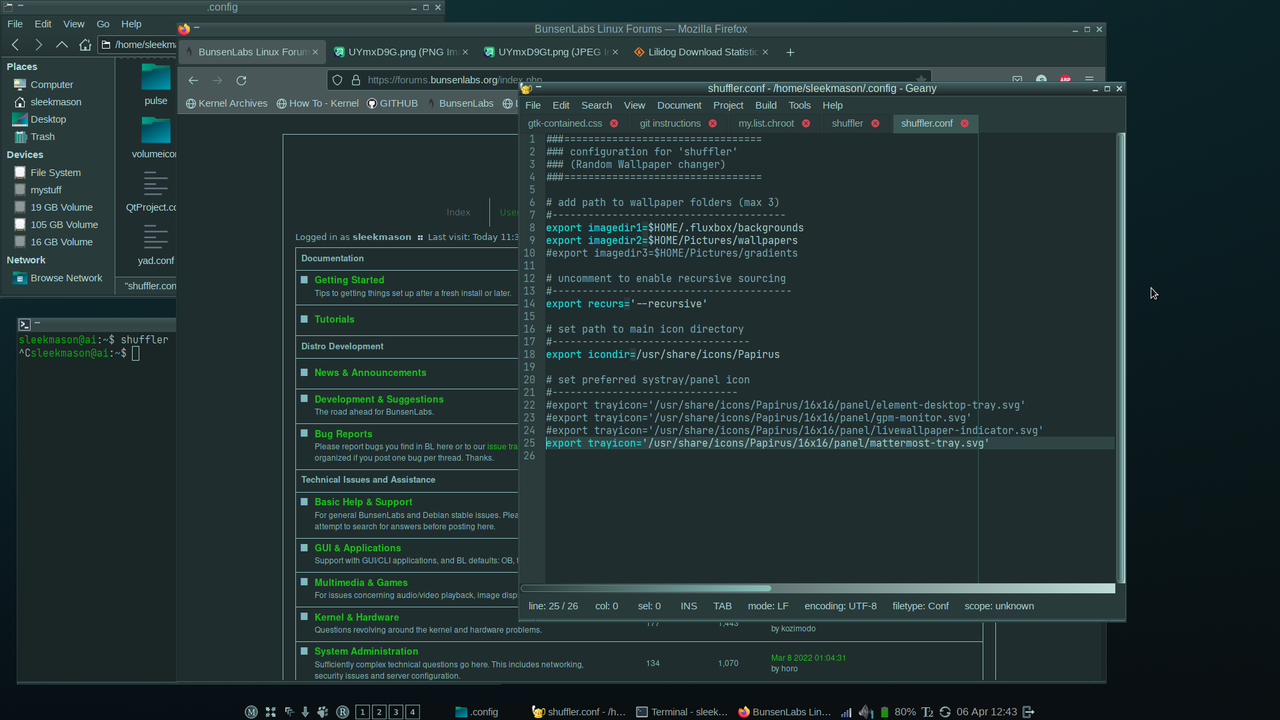Image resolution: width=1280 pixels, height=720 pixels.
Task: Open Geany's Build menu
Action: point(766,105)
